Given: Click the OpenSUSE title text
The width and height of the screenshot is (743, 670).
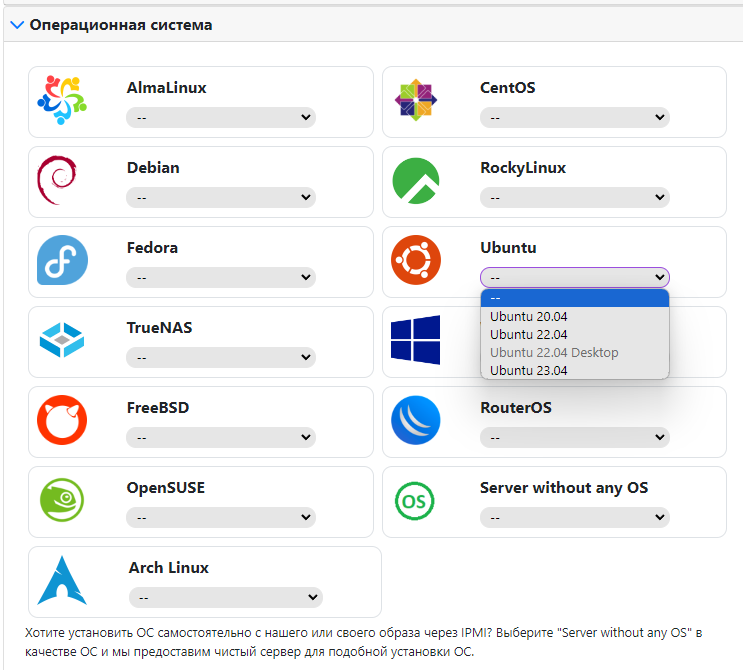Looking at the screenshot, I should coord(166,488).
